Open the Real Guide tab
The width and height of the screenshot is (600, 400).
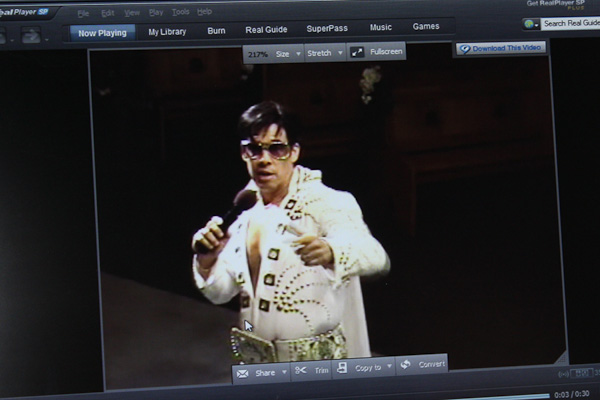click(266, 30)
